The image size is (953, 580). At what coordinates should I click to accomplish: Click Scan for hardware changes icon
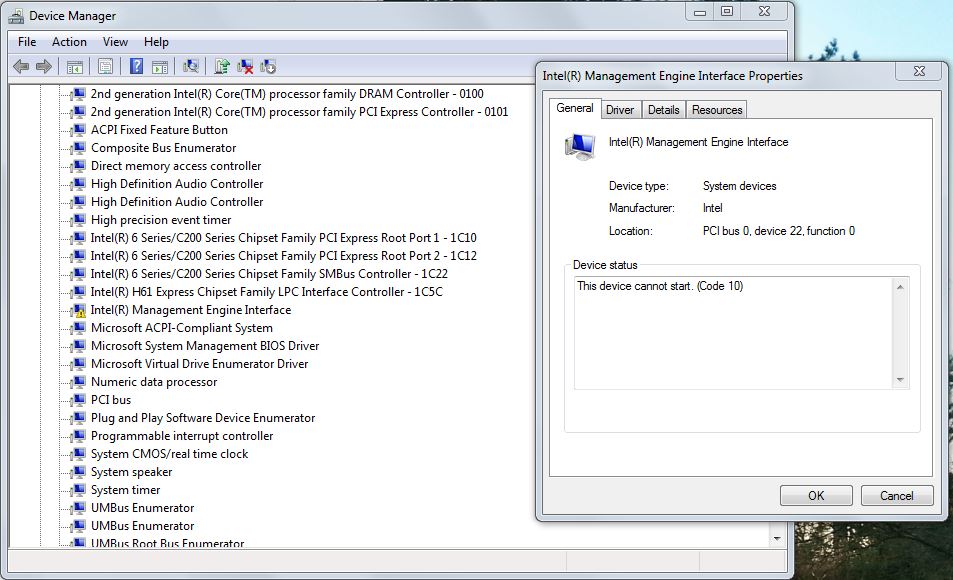191,67
